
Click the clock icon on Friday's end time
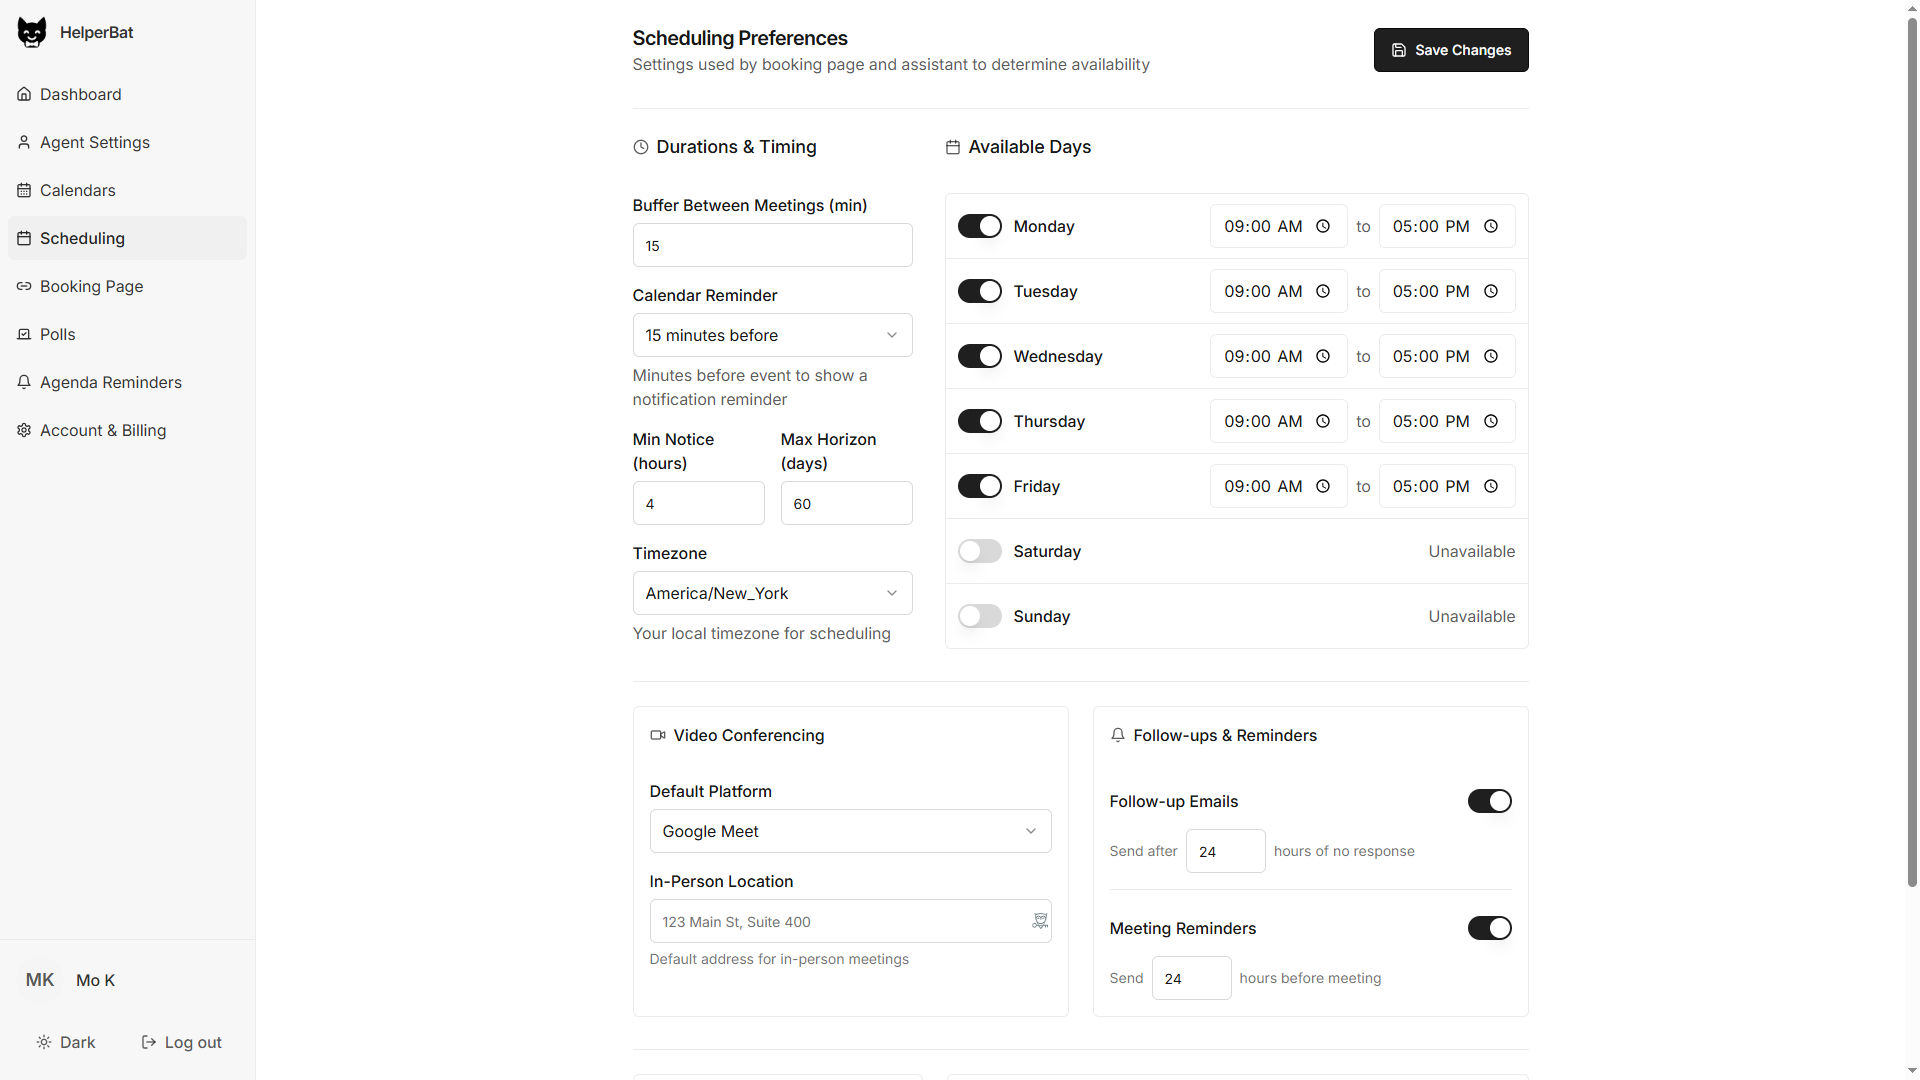coord(1491,486)
